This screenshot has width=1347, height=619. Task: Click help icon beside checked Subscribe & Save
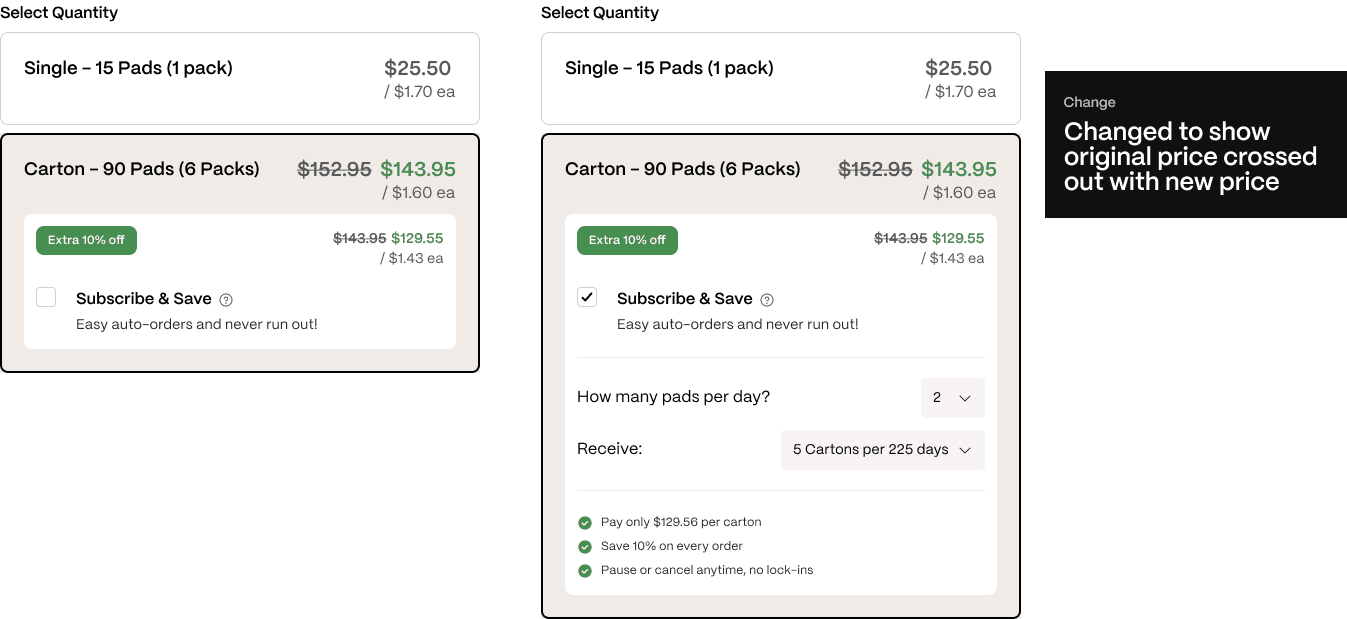coord(767,300)
